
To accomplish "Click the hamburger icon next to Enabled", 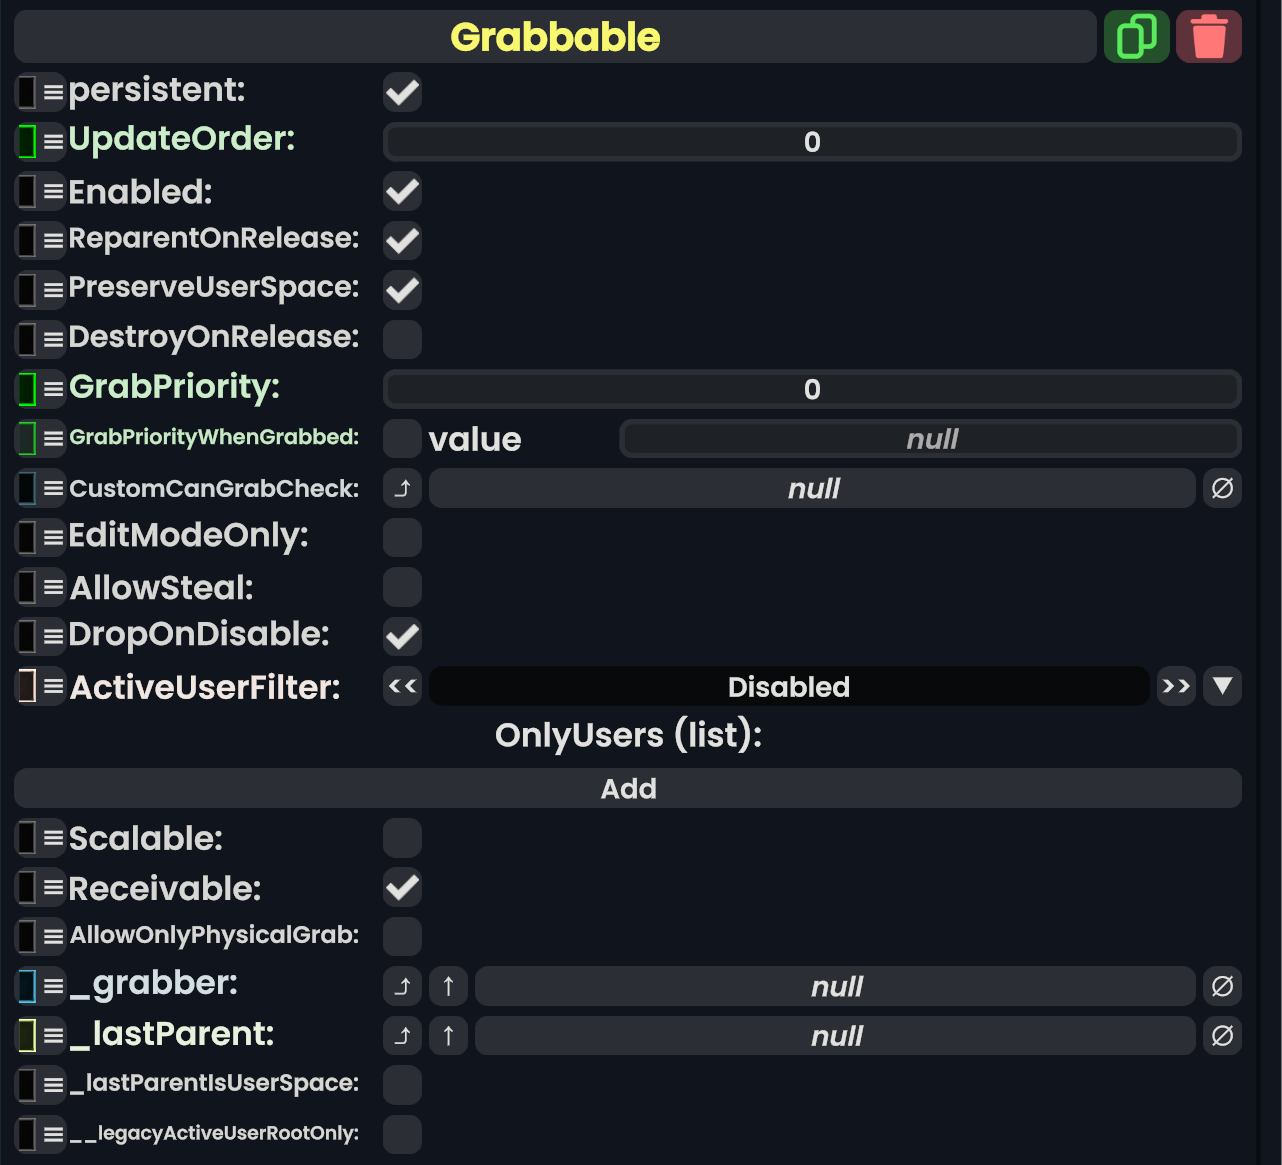I will 53,191.
